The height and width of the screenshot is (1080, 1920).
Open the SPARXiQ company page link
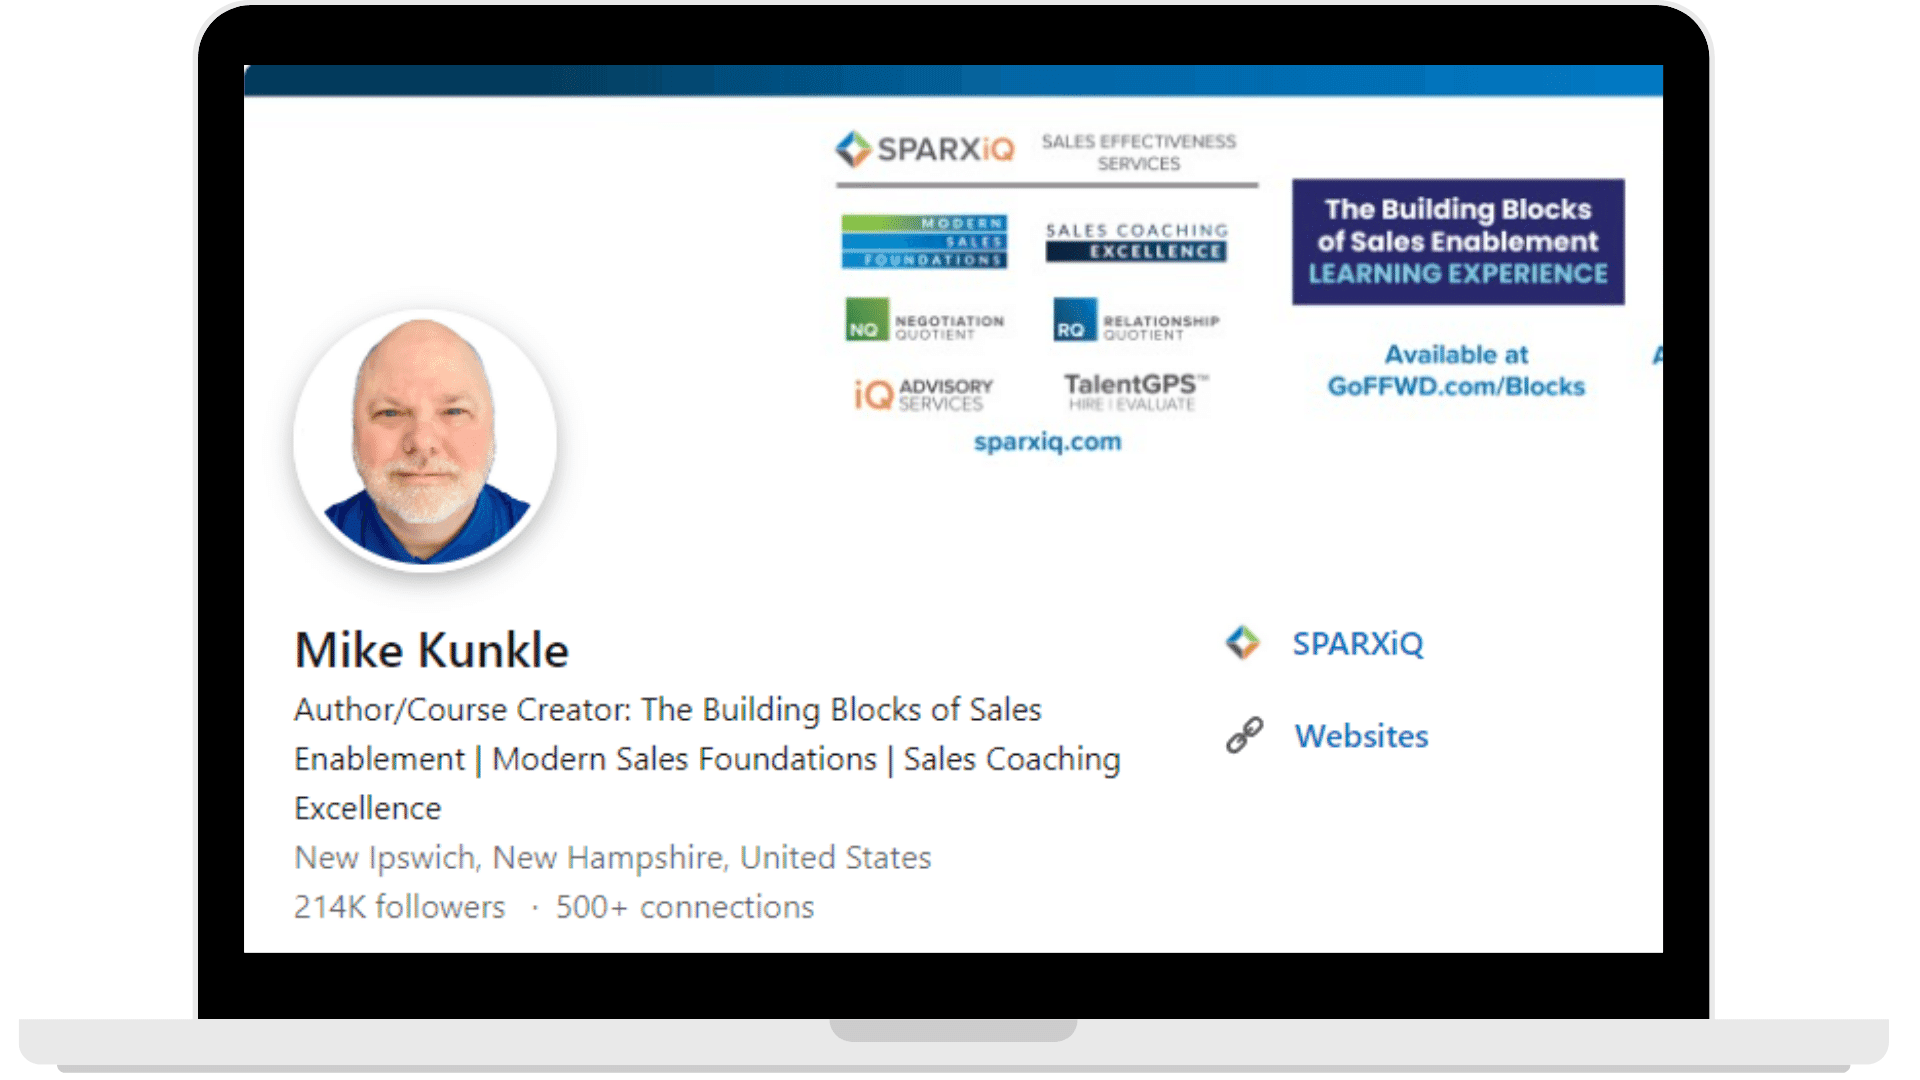[x=1359, y=644]
